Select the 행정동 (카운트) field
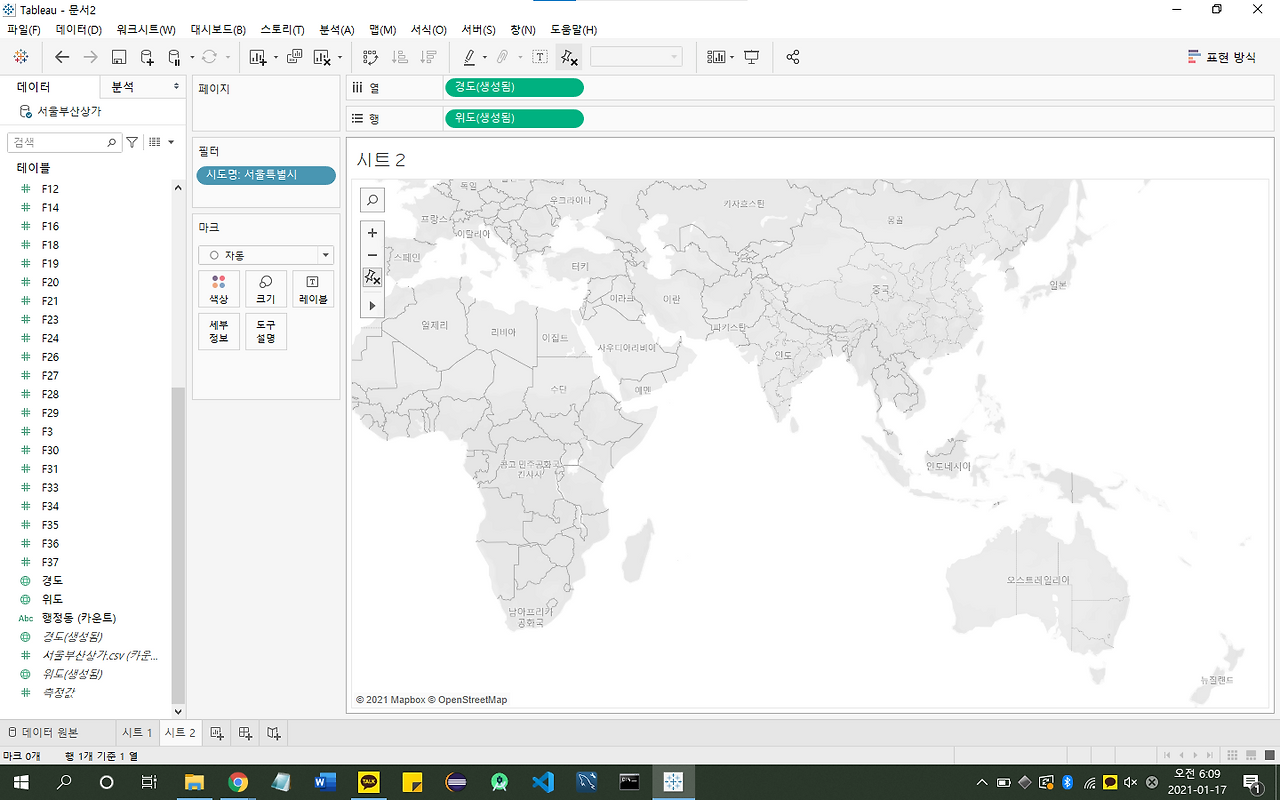 (79, 618)
